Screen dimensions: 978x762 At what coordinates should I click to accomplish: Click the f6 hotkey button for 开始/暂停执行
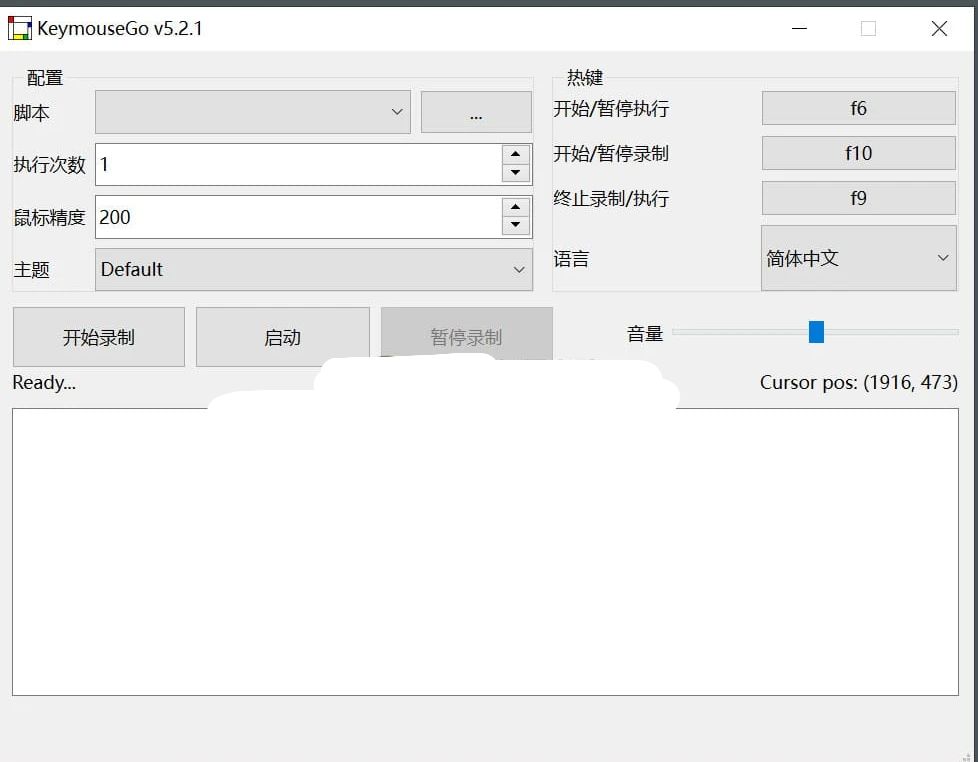858,108
